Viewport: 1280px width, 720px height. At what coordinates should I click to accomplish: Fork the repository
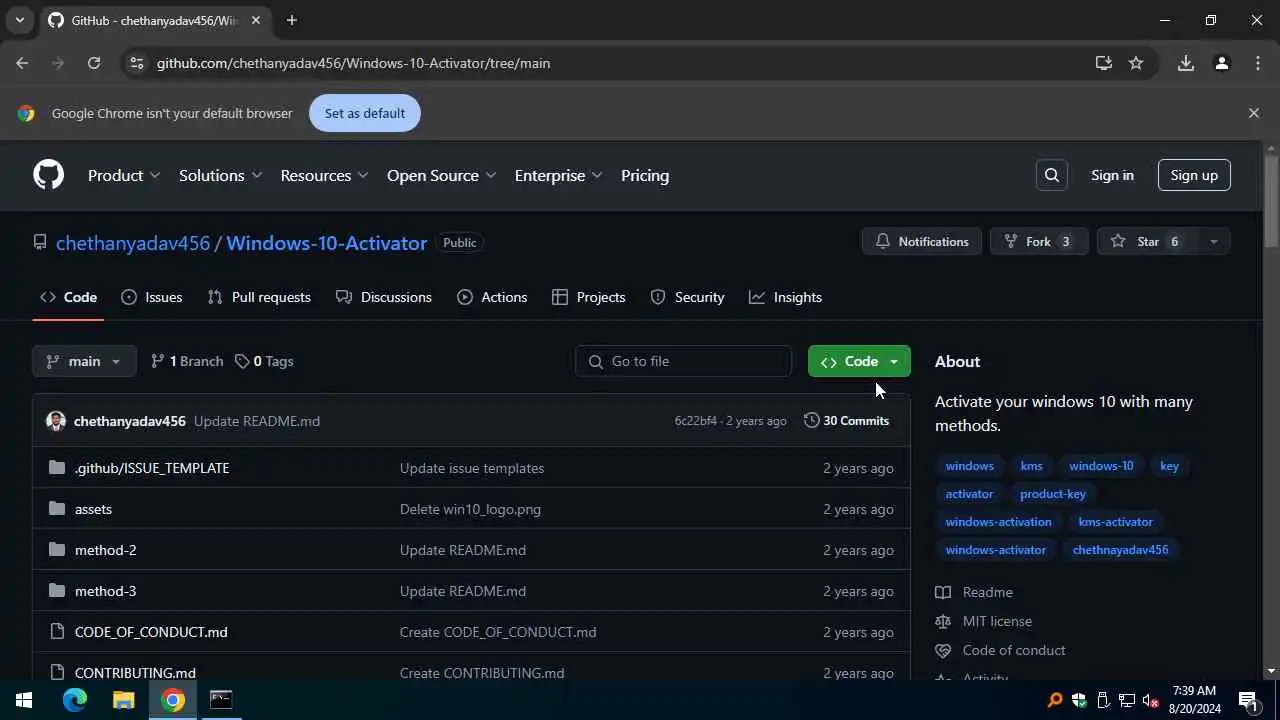1038,241
